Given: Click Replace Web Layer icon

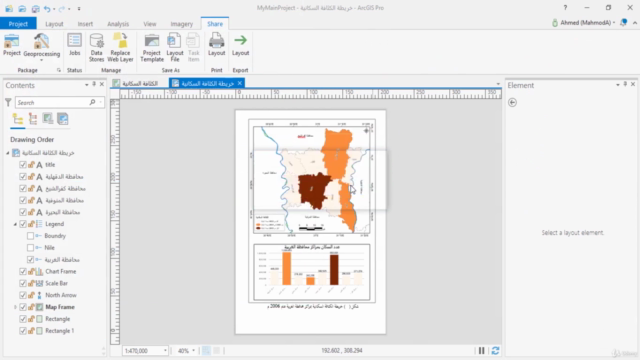Looking at the screenshot, I should (x=120, y=48).
